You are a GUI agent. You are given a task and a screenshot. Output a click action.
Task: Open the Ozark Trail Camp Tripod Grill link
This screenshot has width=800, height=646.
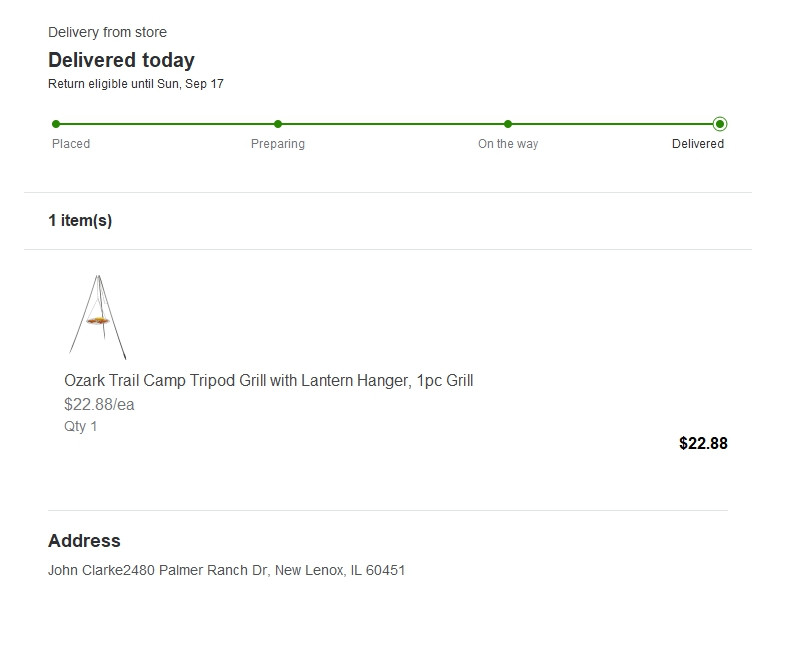tap(268, 381)
